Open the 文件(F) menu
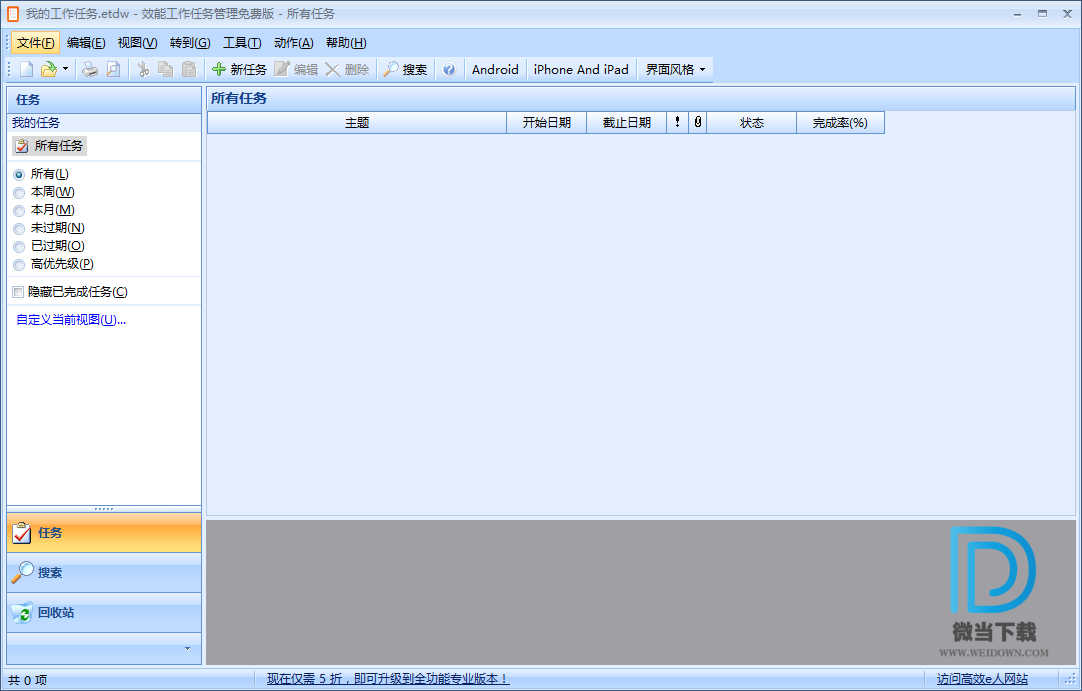 (35, 43)
